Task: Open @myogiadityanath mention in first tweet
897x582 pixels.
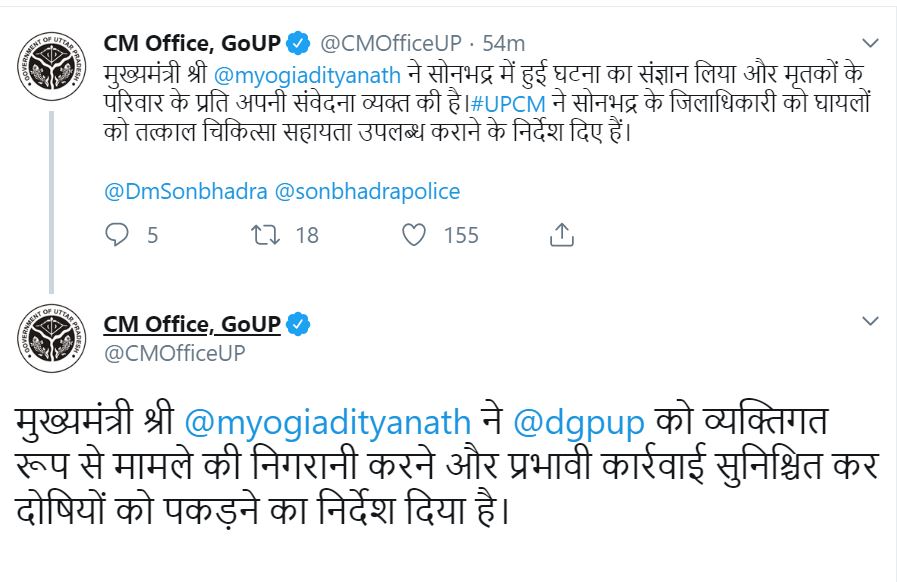Action: (x=307, y=76)
